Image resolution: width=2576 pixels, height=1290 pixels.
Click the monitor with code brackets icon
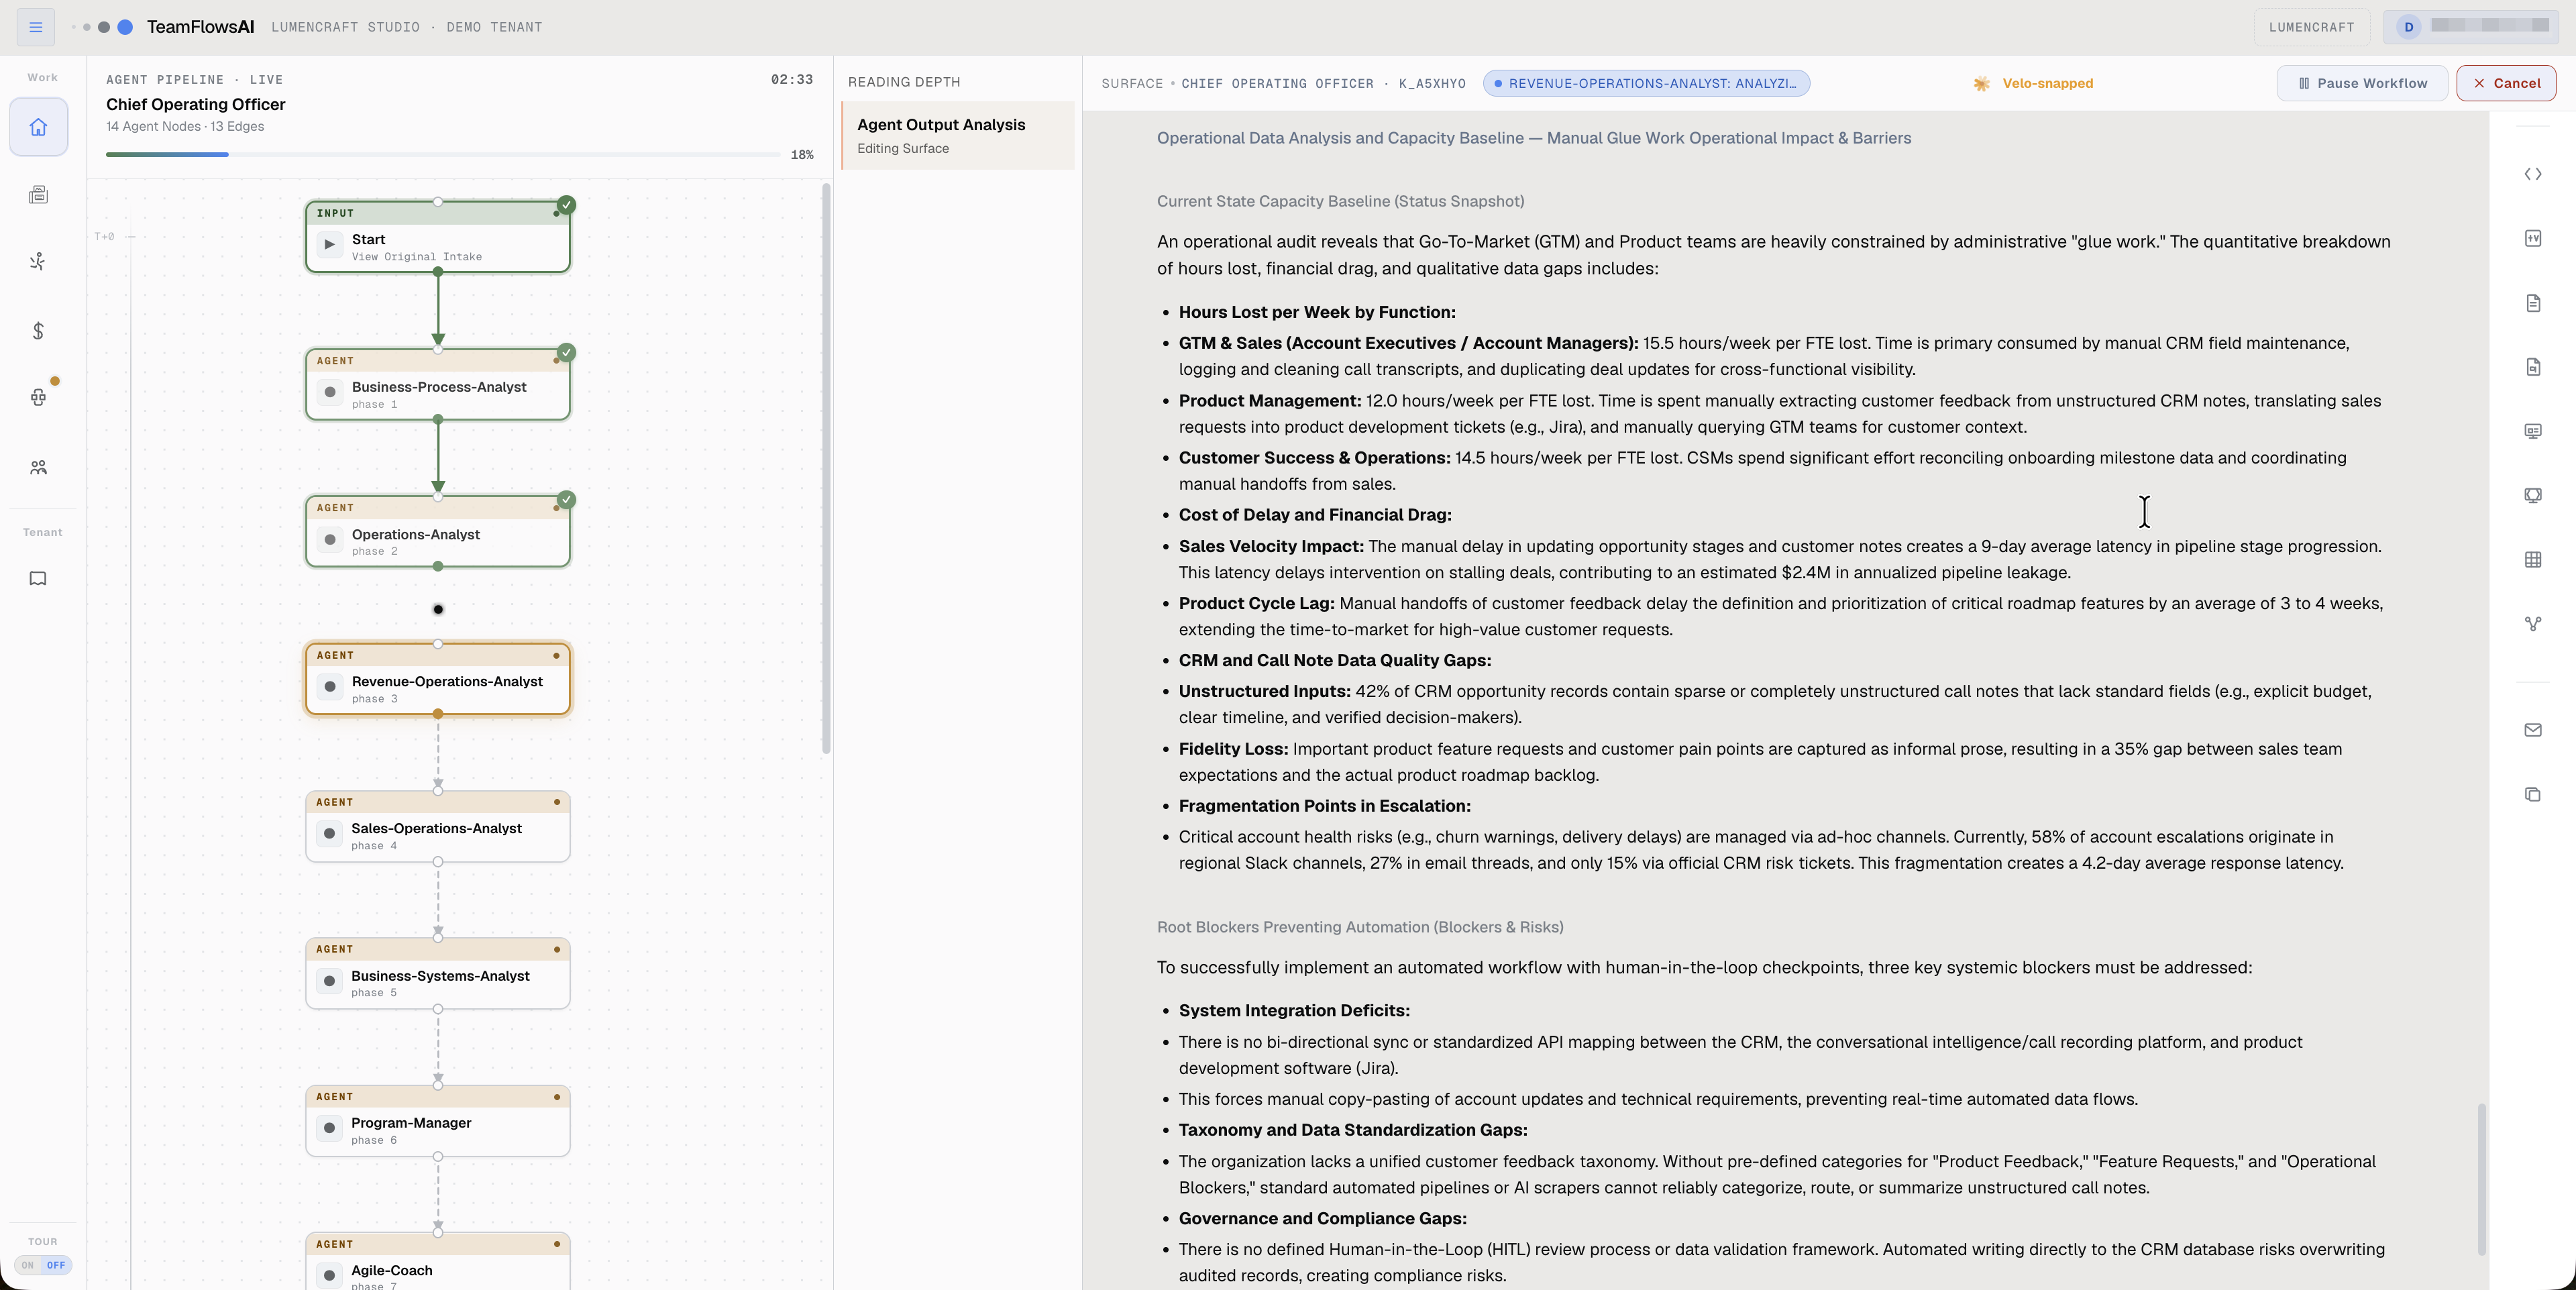coord(2533,495)
